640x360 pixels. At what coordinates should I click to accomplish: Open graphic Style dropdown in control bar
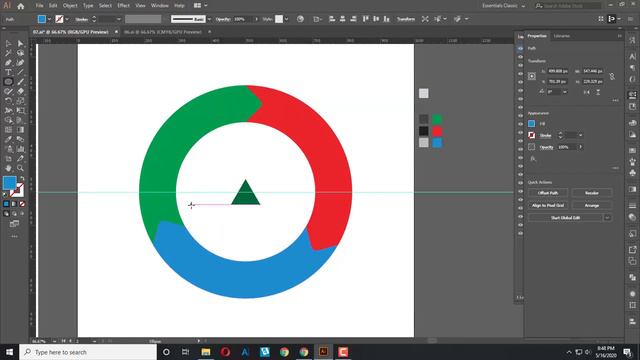point(287,19)
